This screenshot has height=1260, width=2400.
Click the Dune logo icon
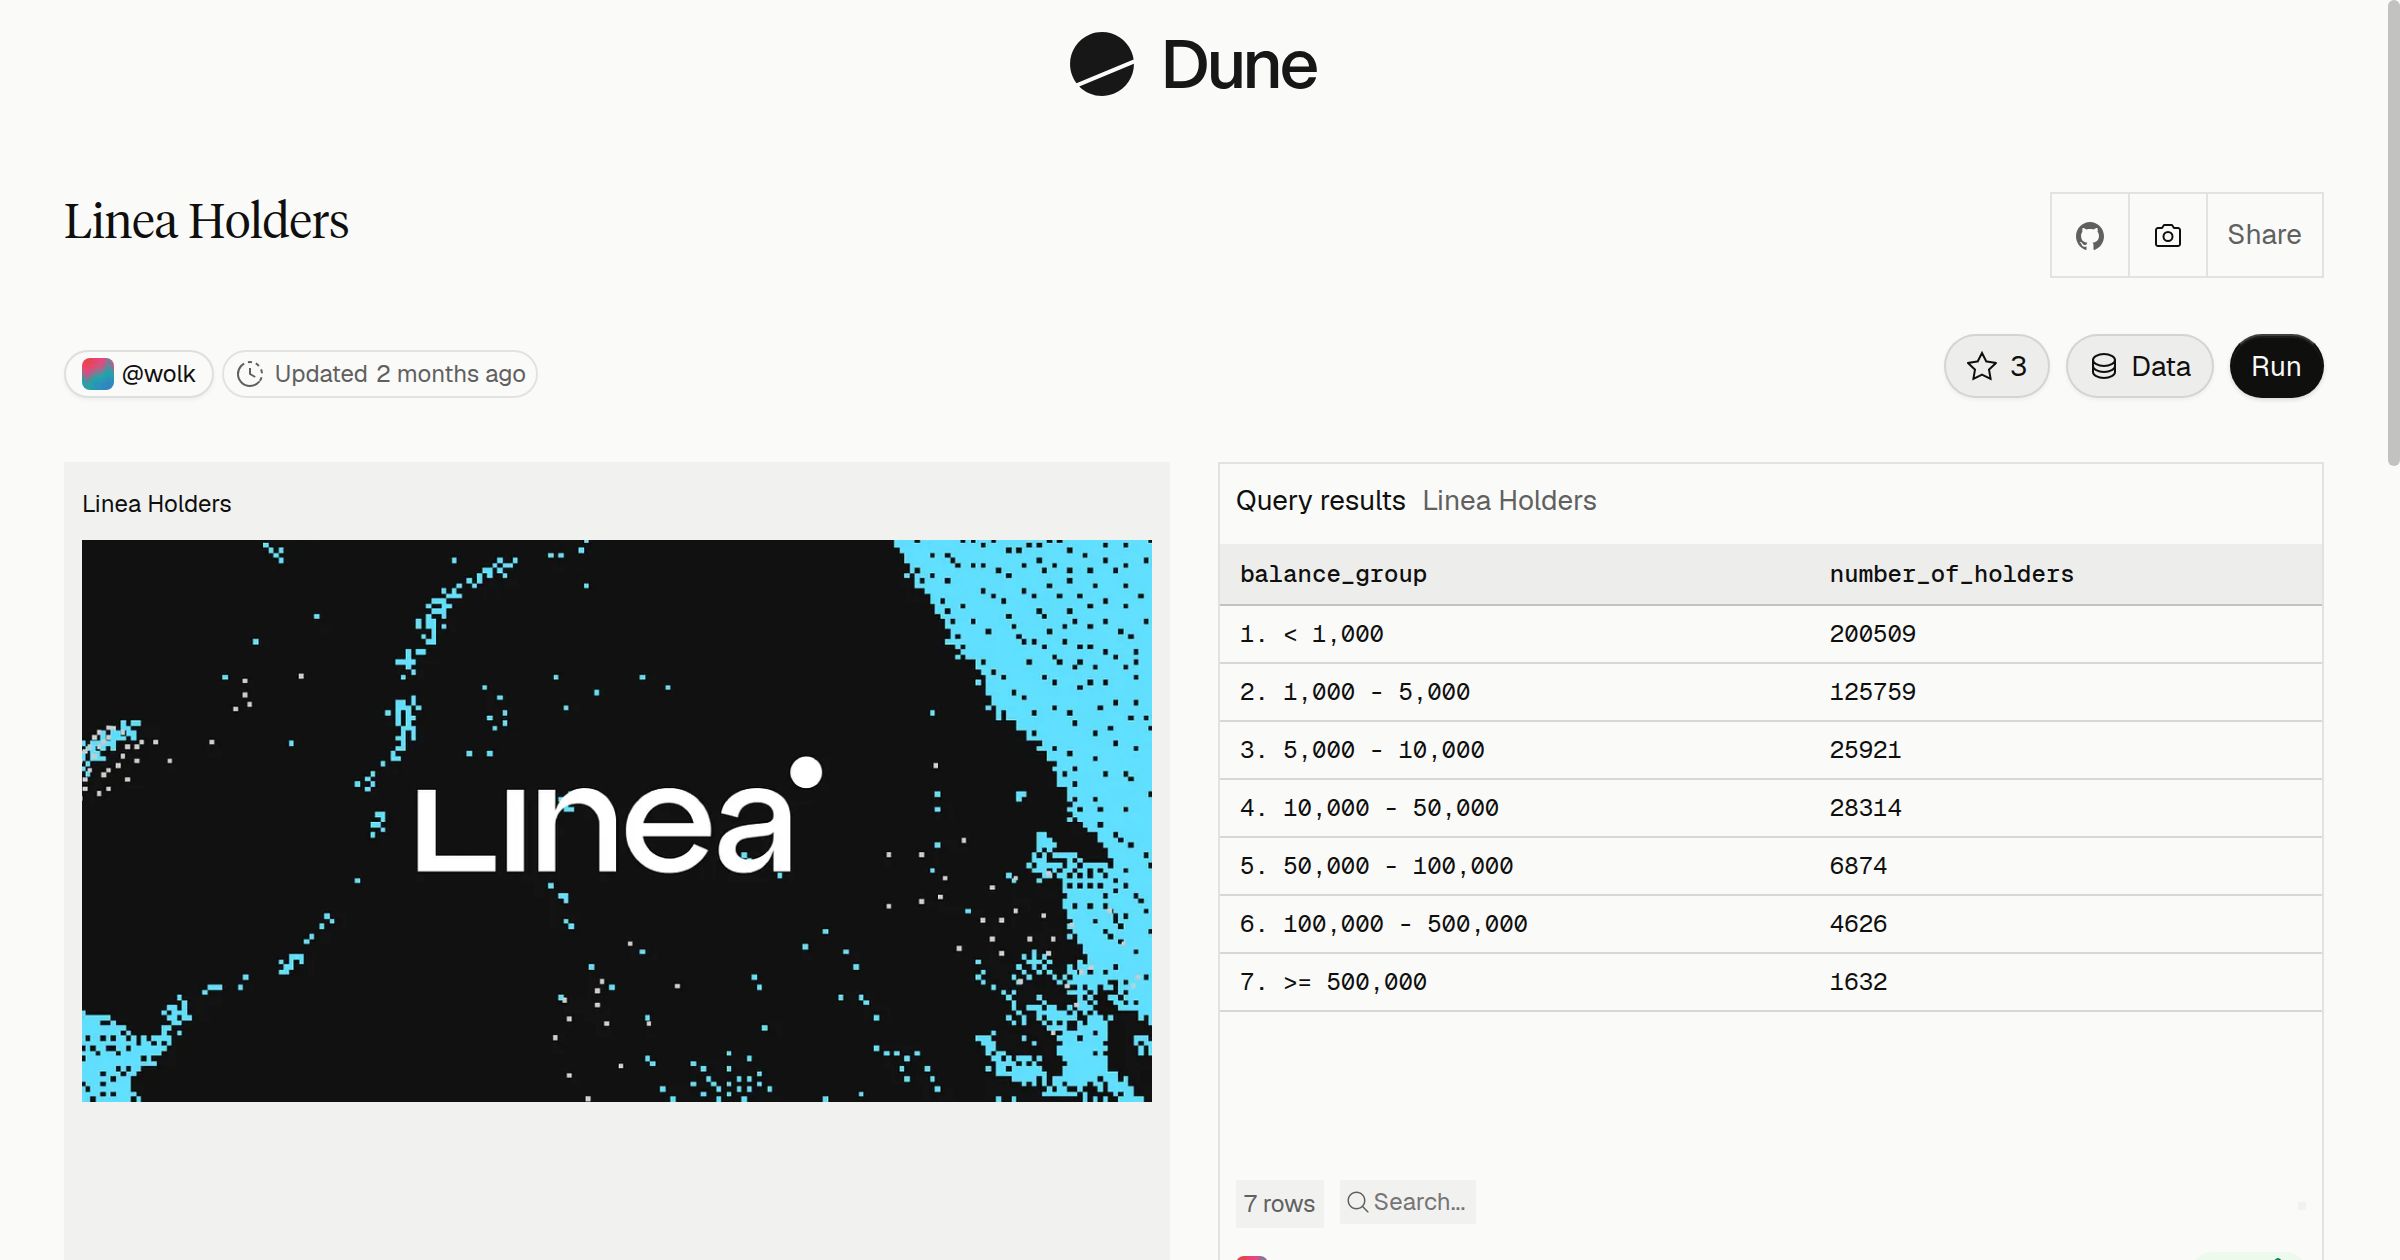tap(1101, 64)
